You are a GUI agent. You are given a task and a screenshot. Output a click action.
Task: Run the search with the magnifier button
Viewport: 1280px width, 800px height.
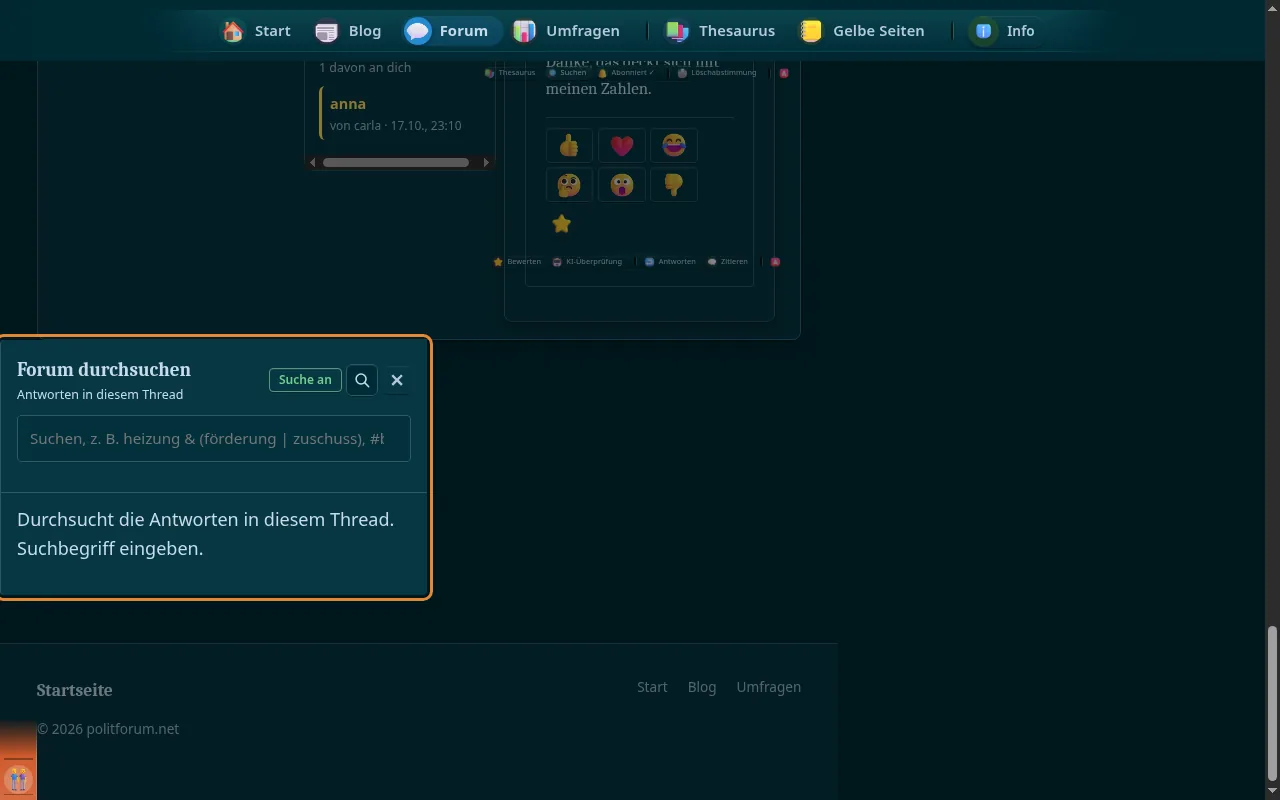pyautogui.click(x=362, y=380)
